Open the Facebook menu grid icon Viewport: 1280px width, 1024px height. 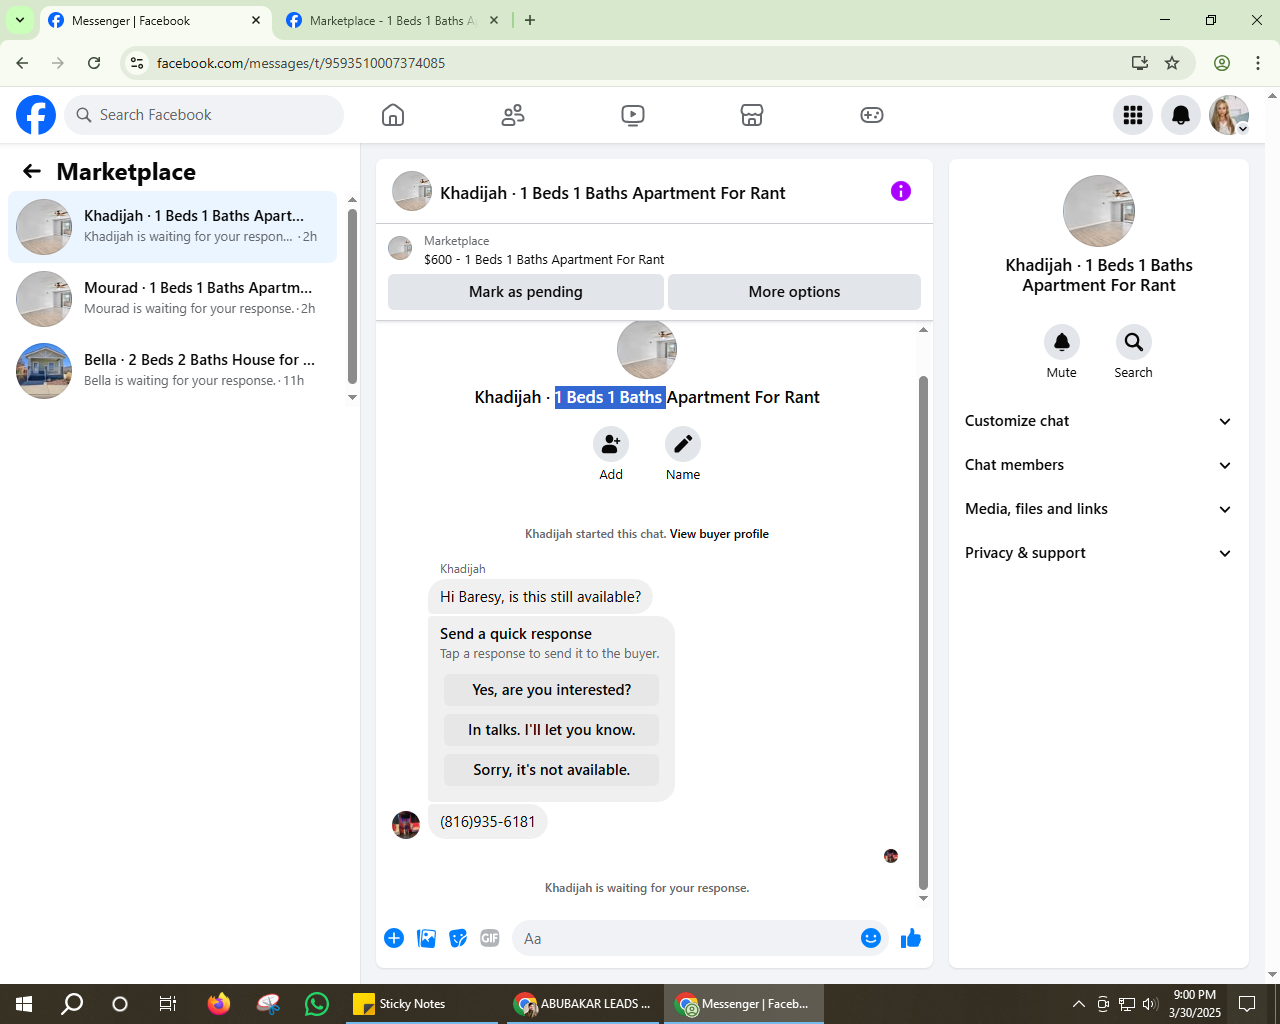(1133, 115)
